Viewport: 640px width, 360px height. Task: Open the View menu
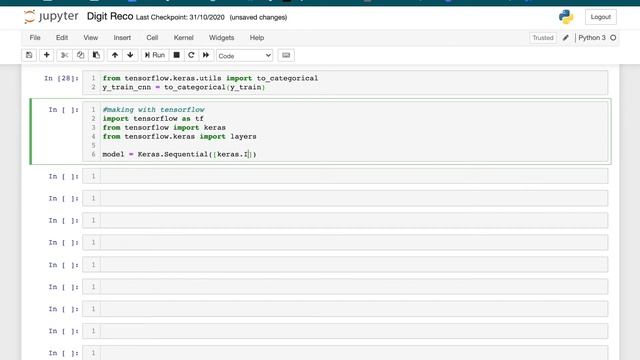(x=91, y=38)
